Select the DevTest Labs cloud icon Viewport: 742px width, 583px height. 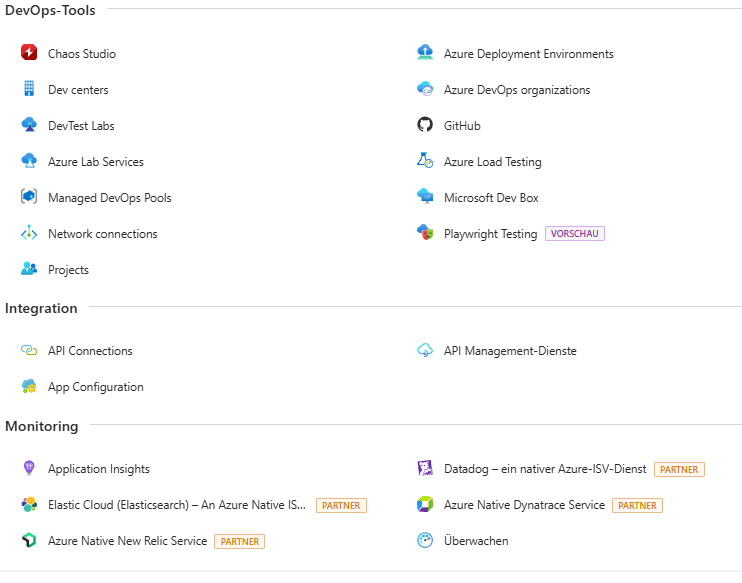[29, 126]
